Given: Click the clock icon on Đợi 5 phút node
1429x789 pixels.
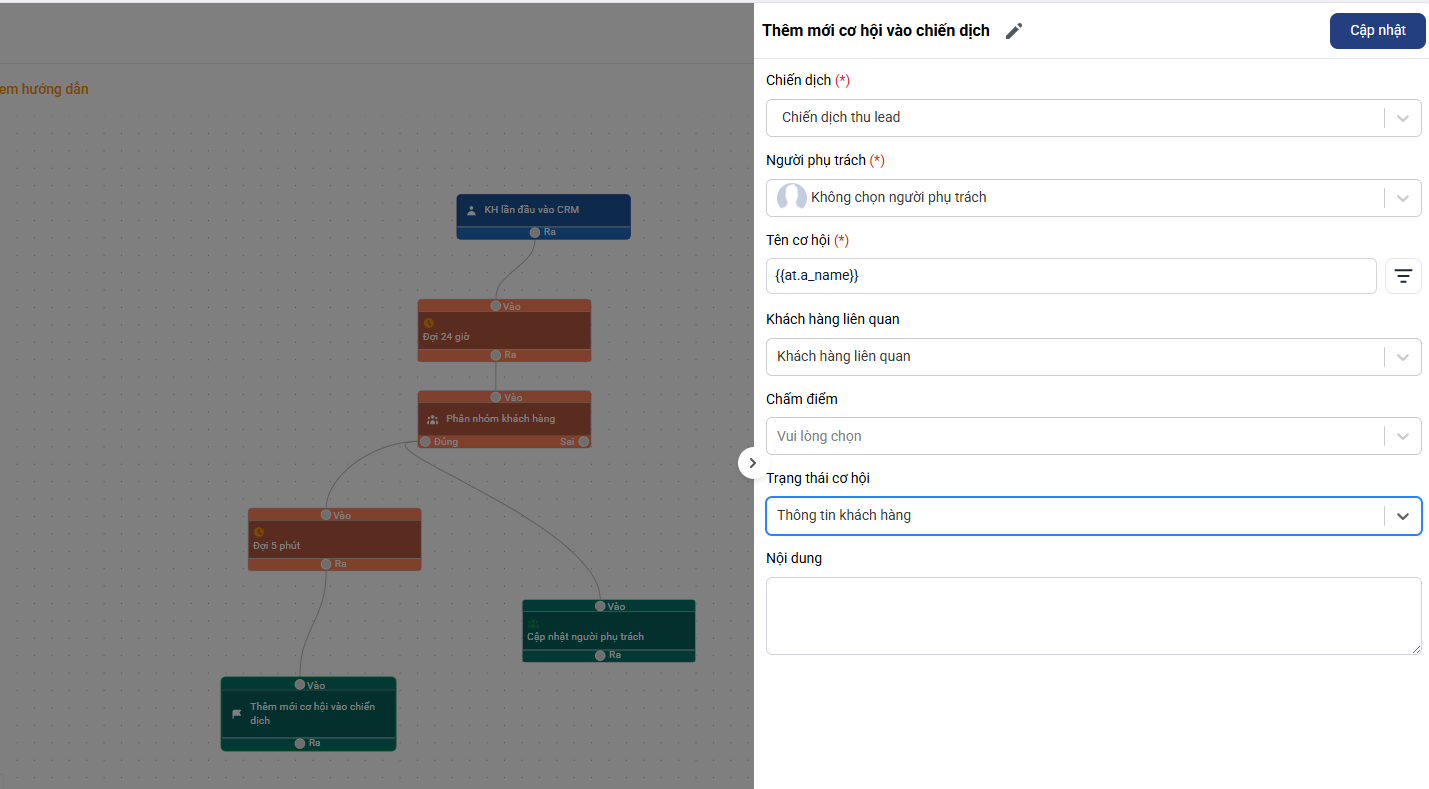Looking at the screenshot, I should tap(259, 532).
